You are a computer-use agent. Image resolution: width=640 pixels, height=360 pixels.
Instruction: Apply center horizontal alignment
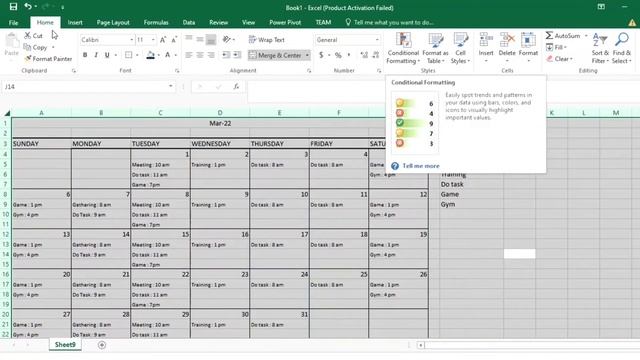coord(200,55)
